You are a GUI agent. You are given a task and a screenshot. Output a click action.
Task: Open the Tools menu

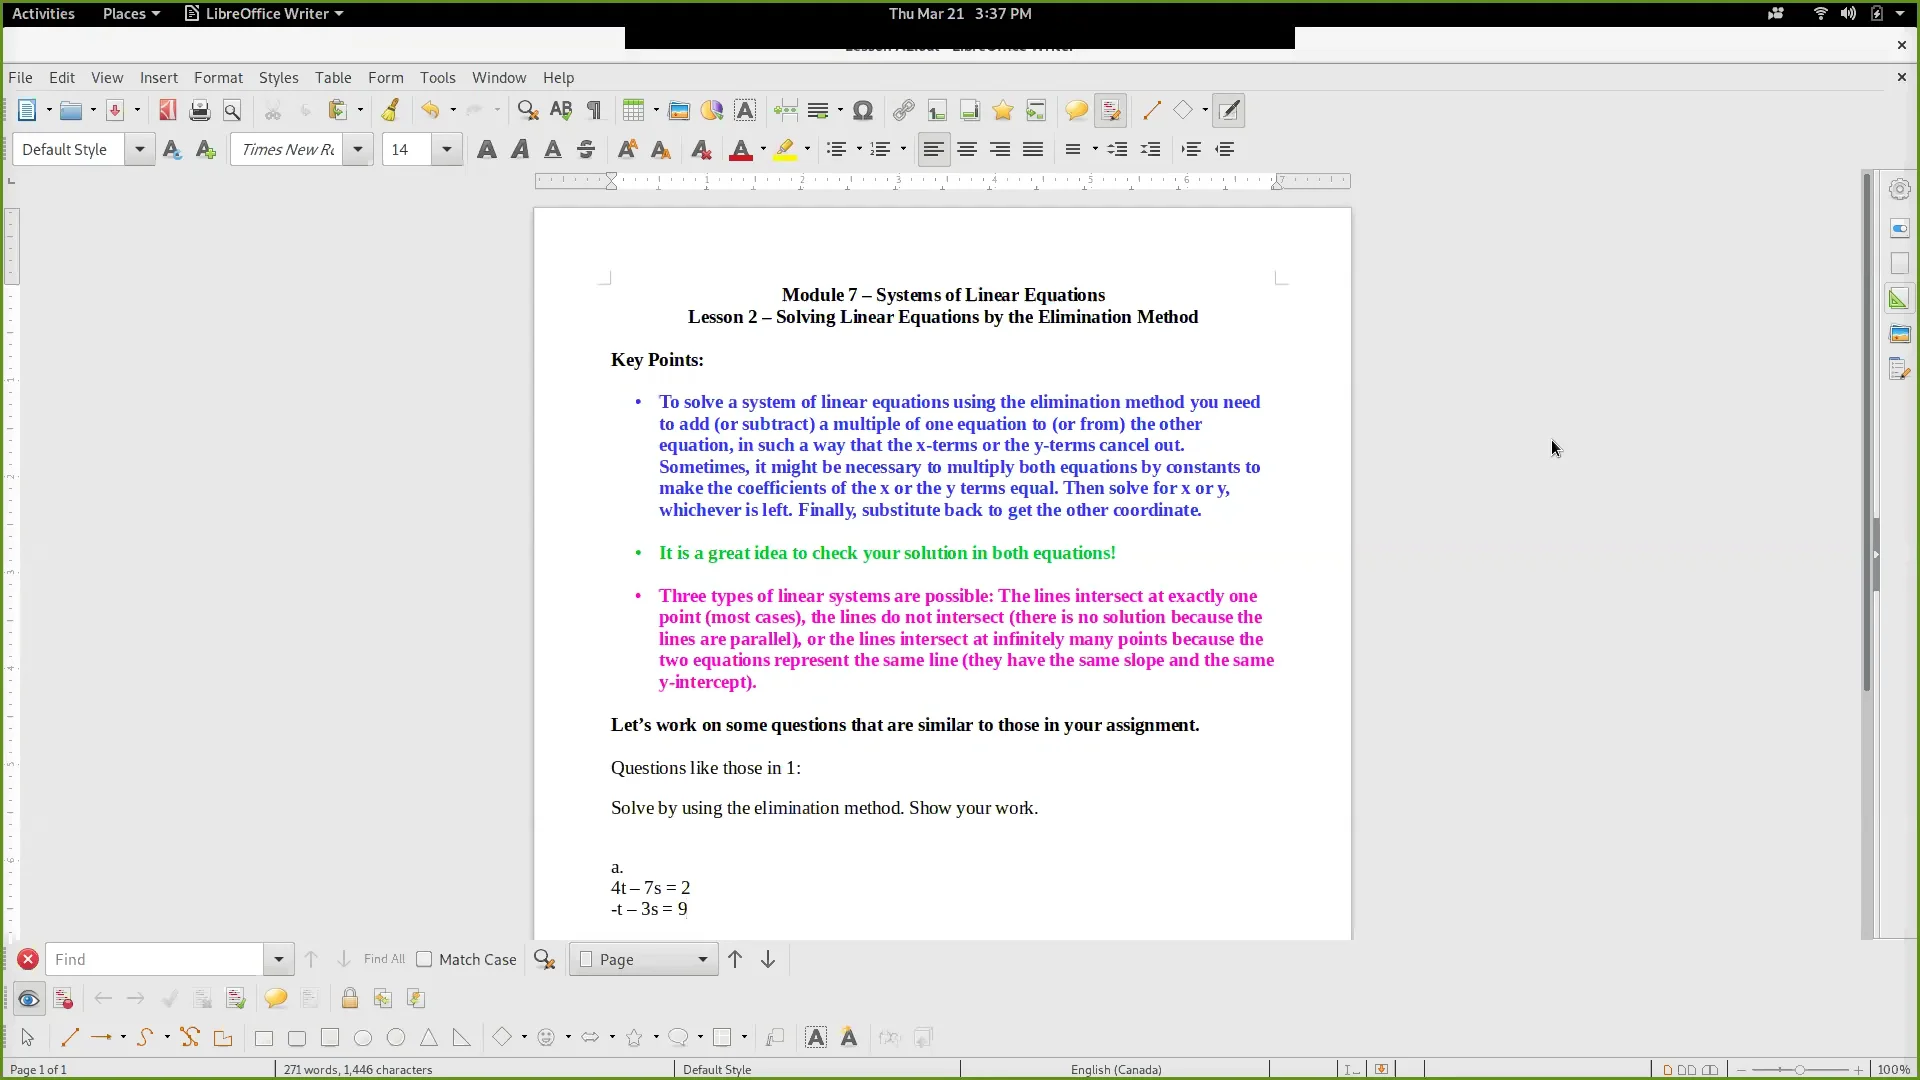click(437, 77)
